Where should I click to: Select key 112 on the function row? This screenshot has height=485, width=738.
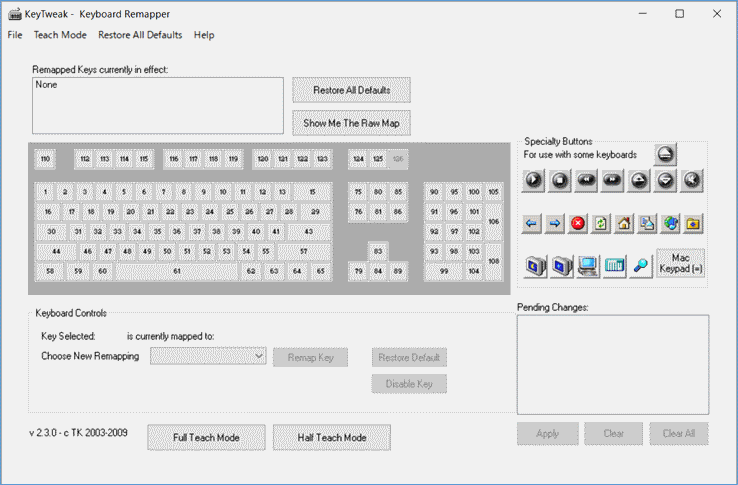click(85, 159)
